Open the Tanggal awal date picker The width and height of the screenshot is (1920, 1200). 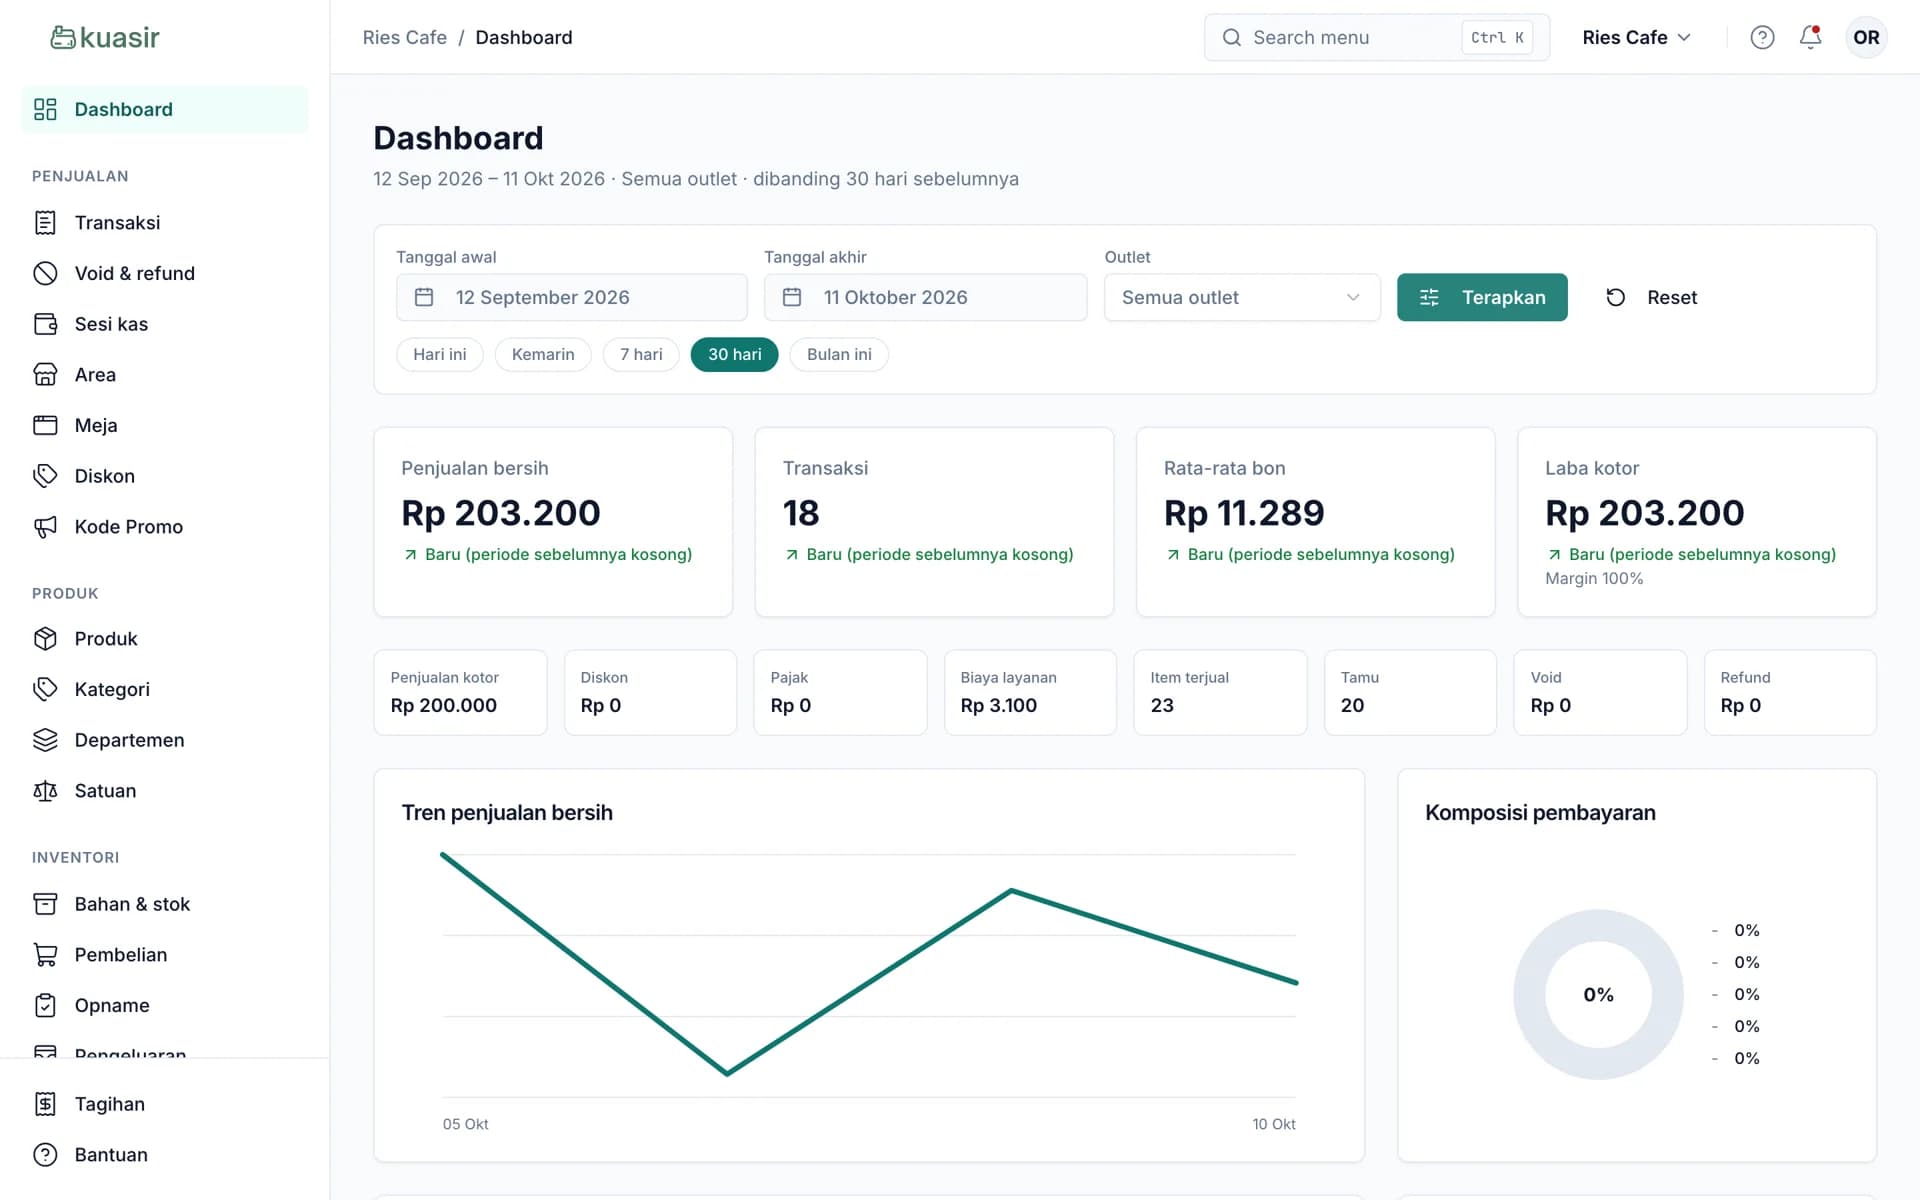tap(571, 297)
